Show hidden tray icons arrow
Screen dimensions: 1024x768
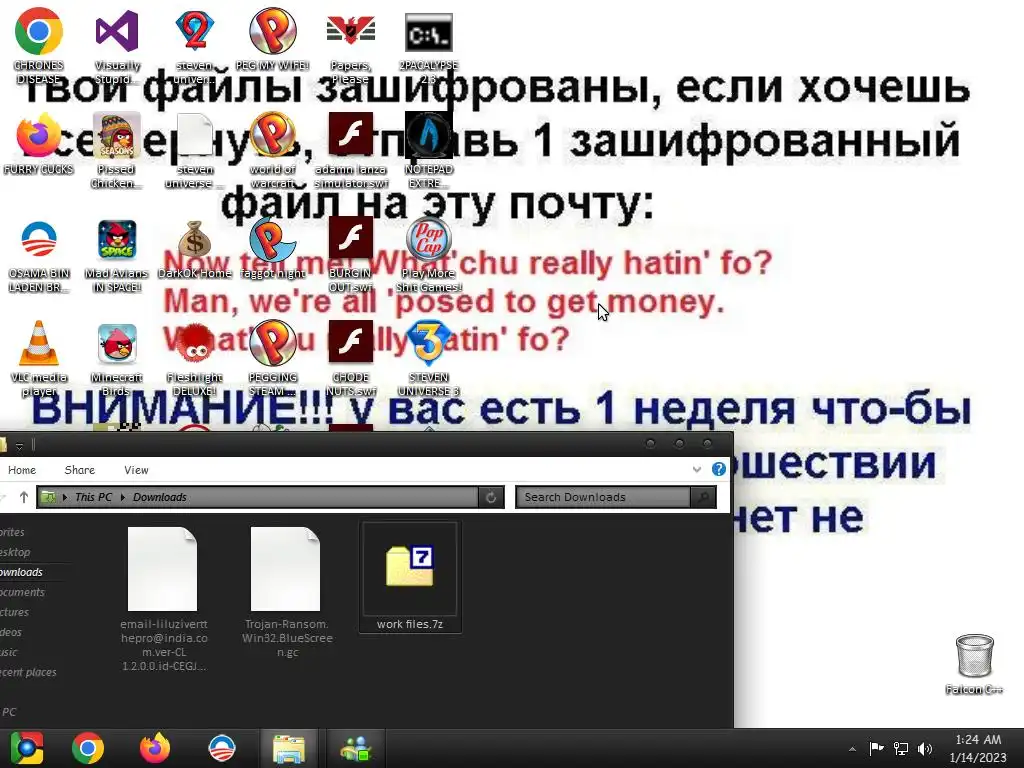(x=852, y=749)
